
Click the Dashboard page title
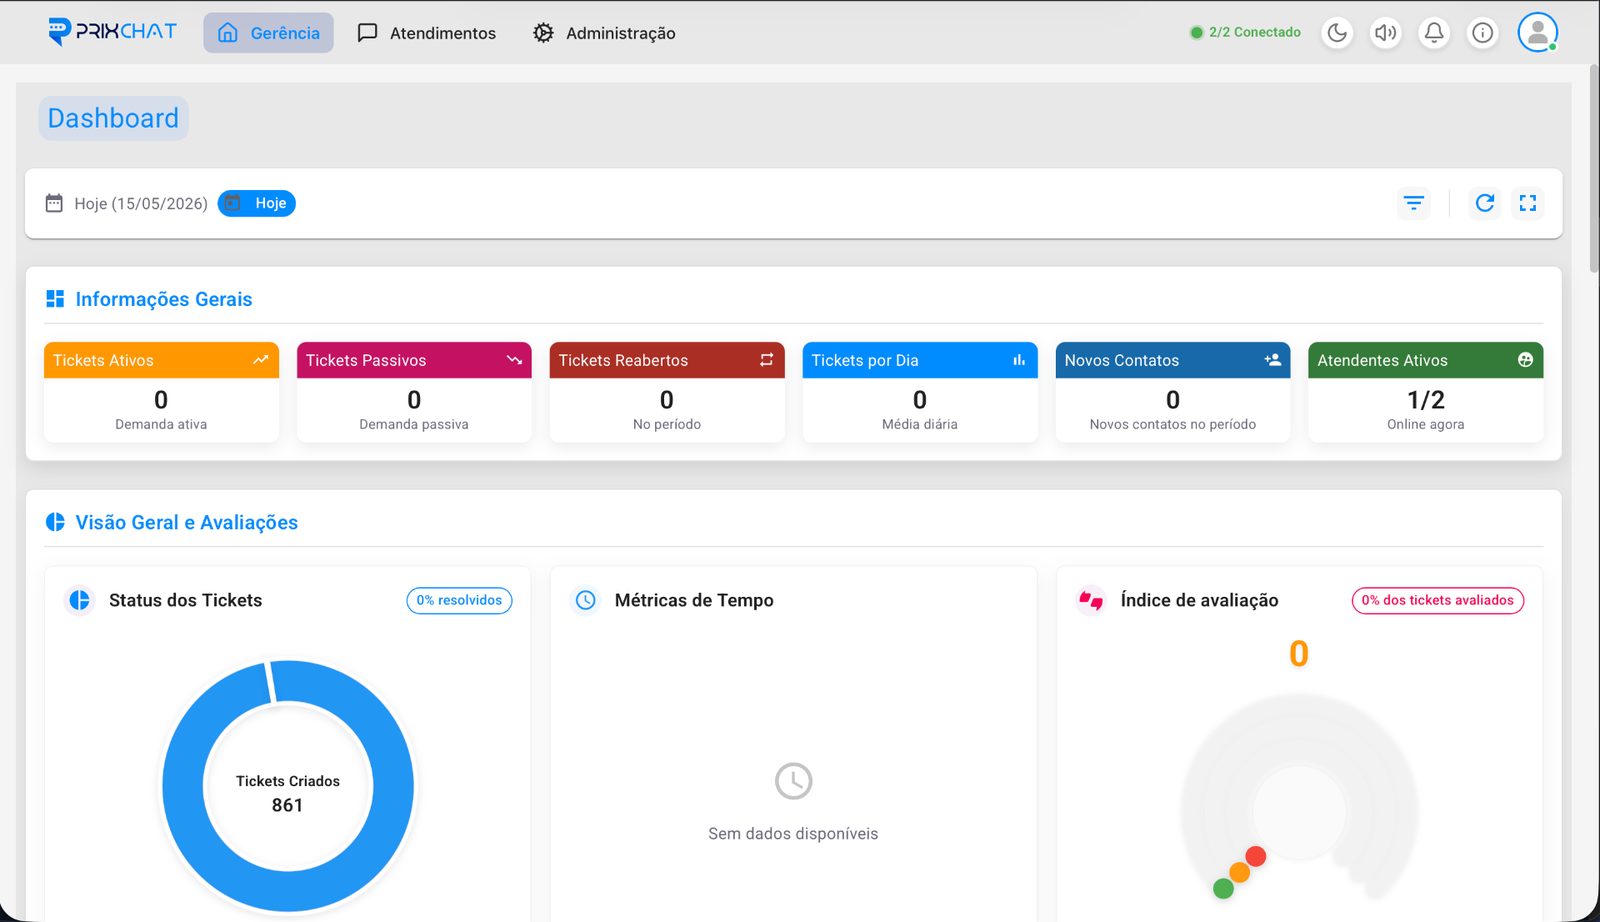tap(113, 118)
